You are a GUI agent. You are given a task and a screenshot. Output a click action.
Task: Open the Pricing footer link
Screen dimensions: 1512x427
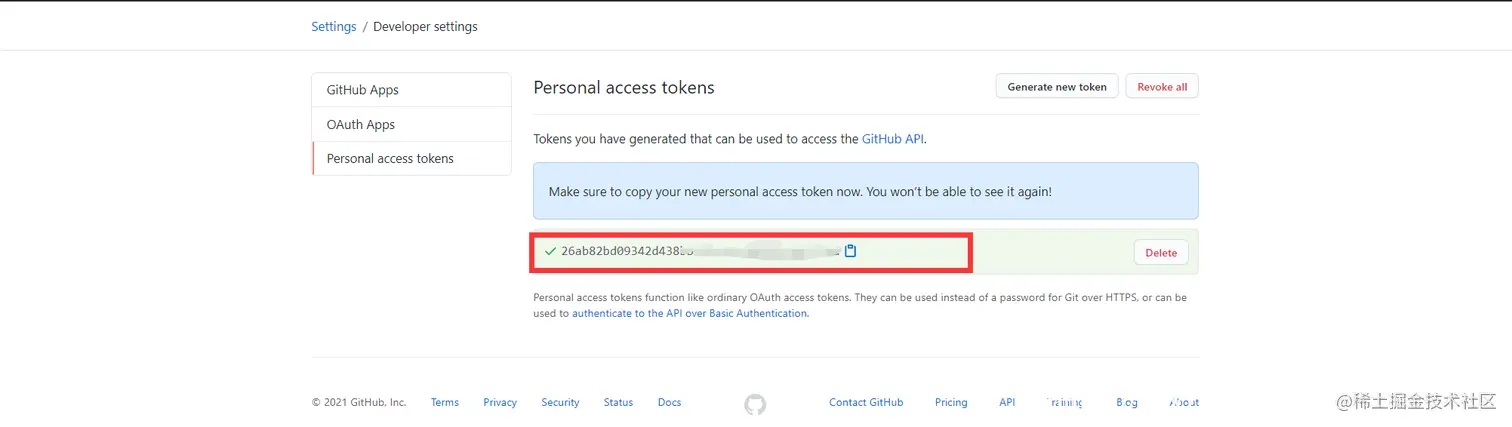(951, 403)
